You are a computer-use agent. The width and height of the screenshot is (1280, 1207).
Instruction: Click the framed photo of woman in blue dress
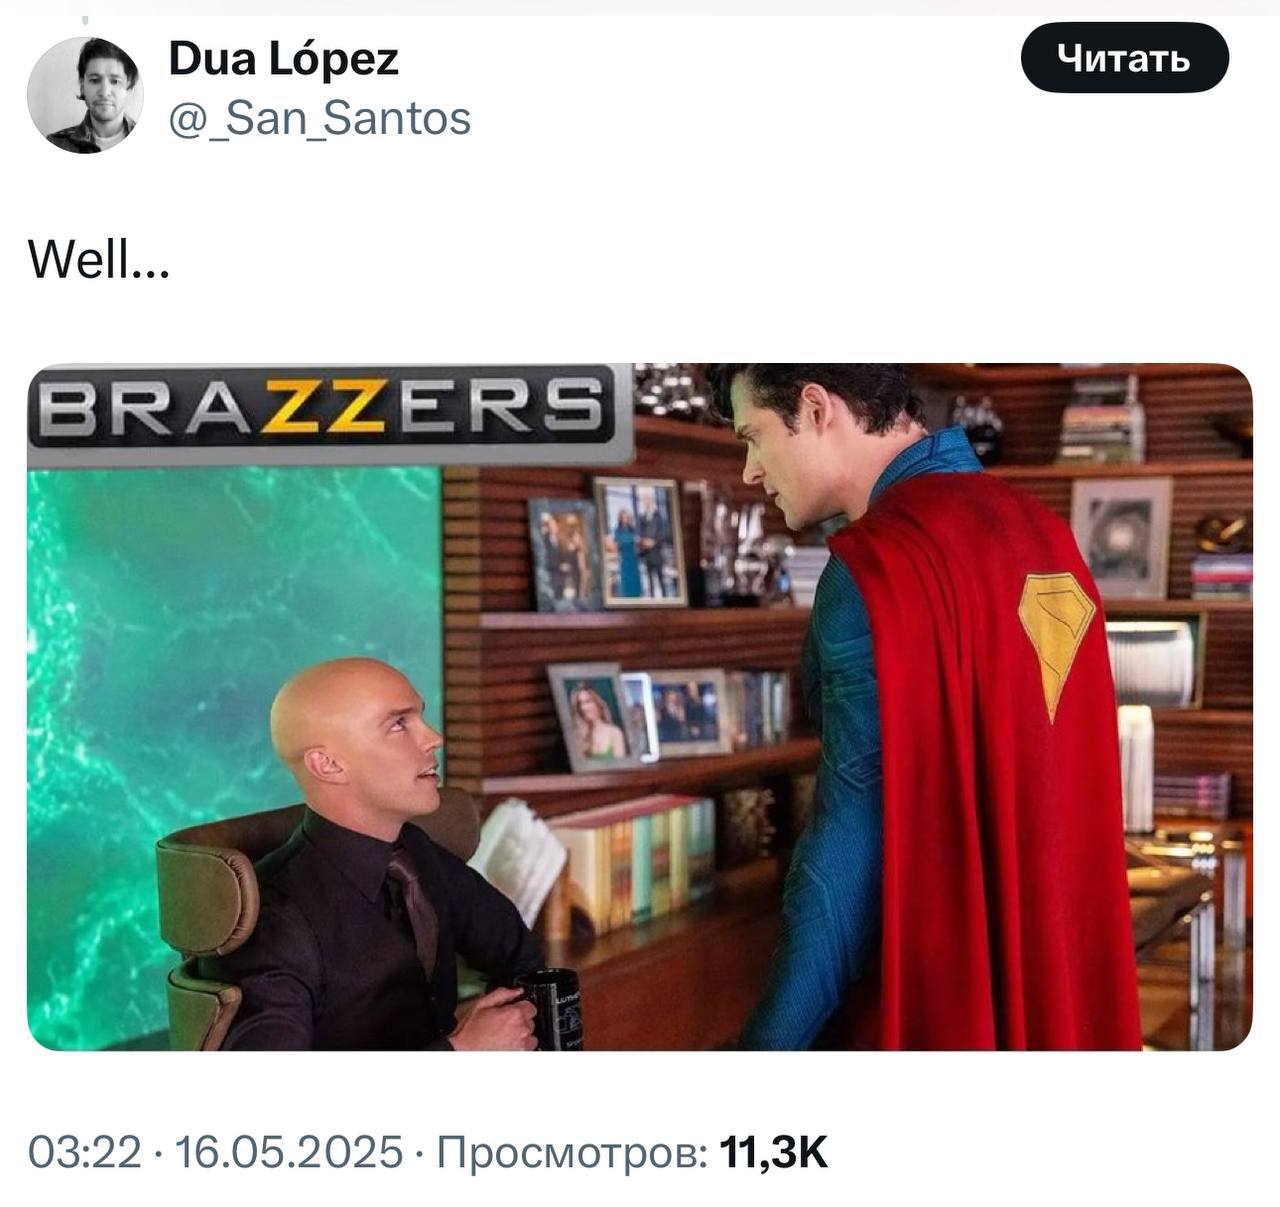[640, 543]
